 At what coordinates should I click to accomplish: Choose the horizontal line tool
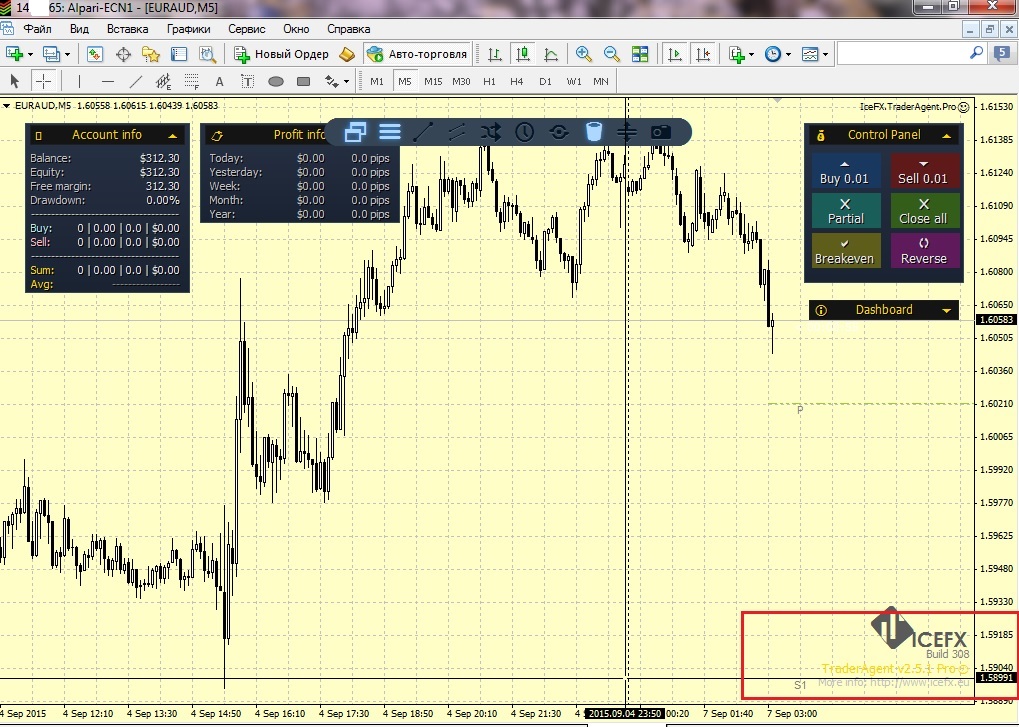[x=108, y=81]
